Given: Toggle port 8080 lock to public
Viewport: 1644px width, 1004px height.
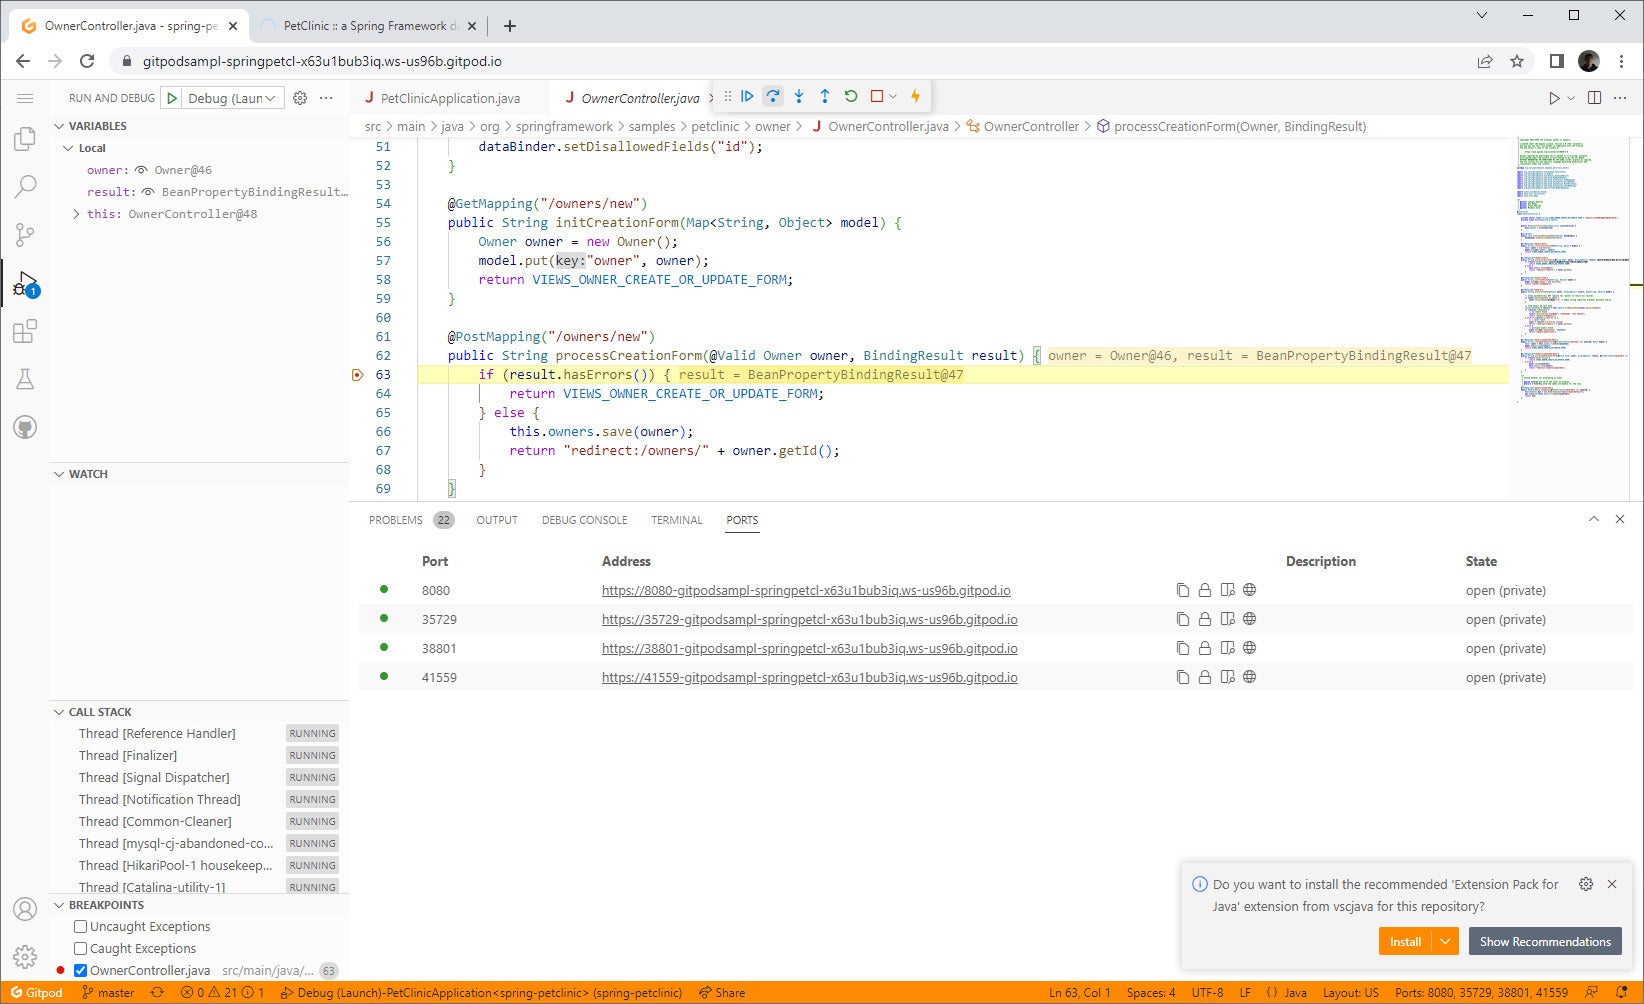Looking at the screenshot, I should 1205,590.
